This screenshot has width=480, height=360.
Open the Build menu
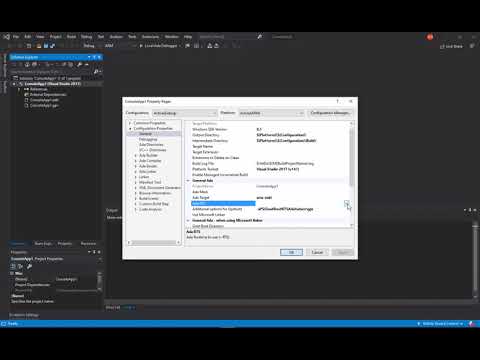coord(71,37)
